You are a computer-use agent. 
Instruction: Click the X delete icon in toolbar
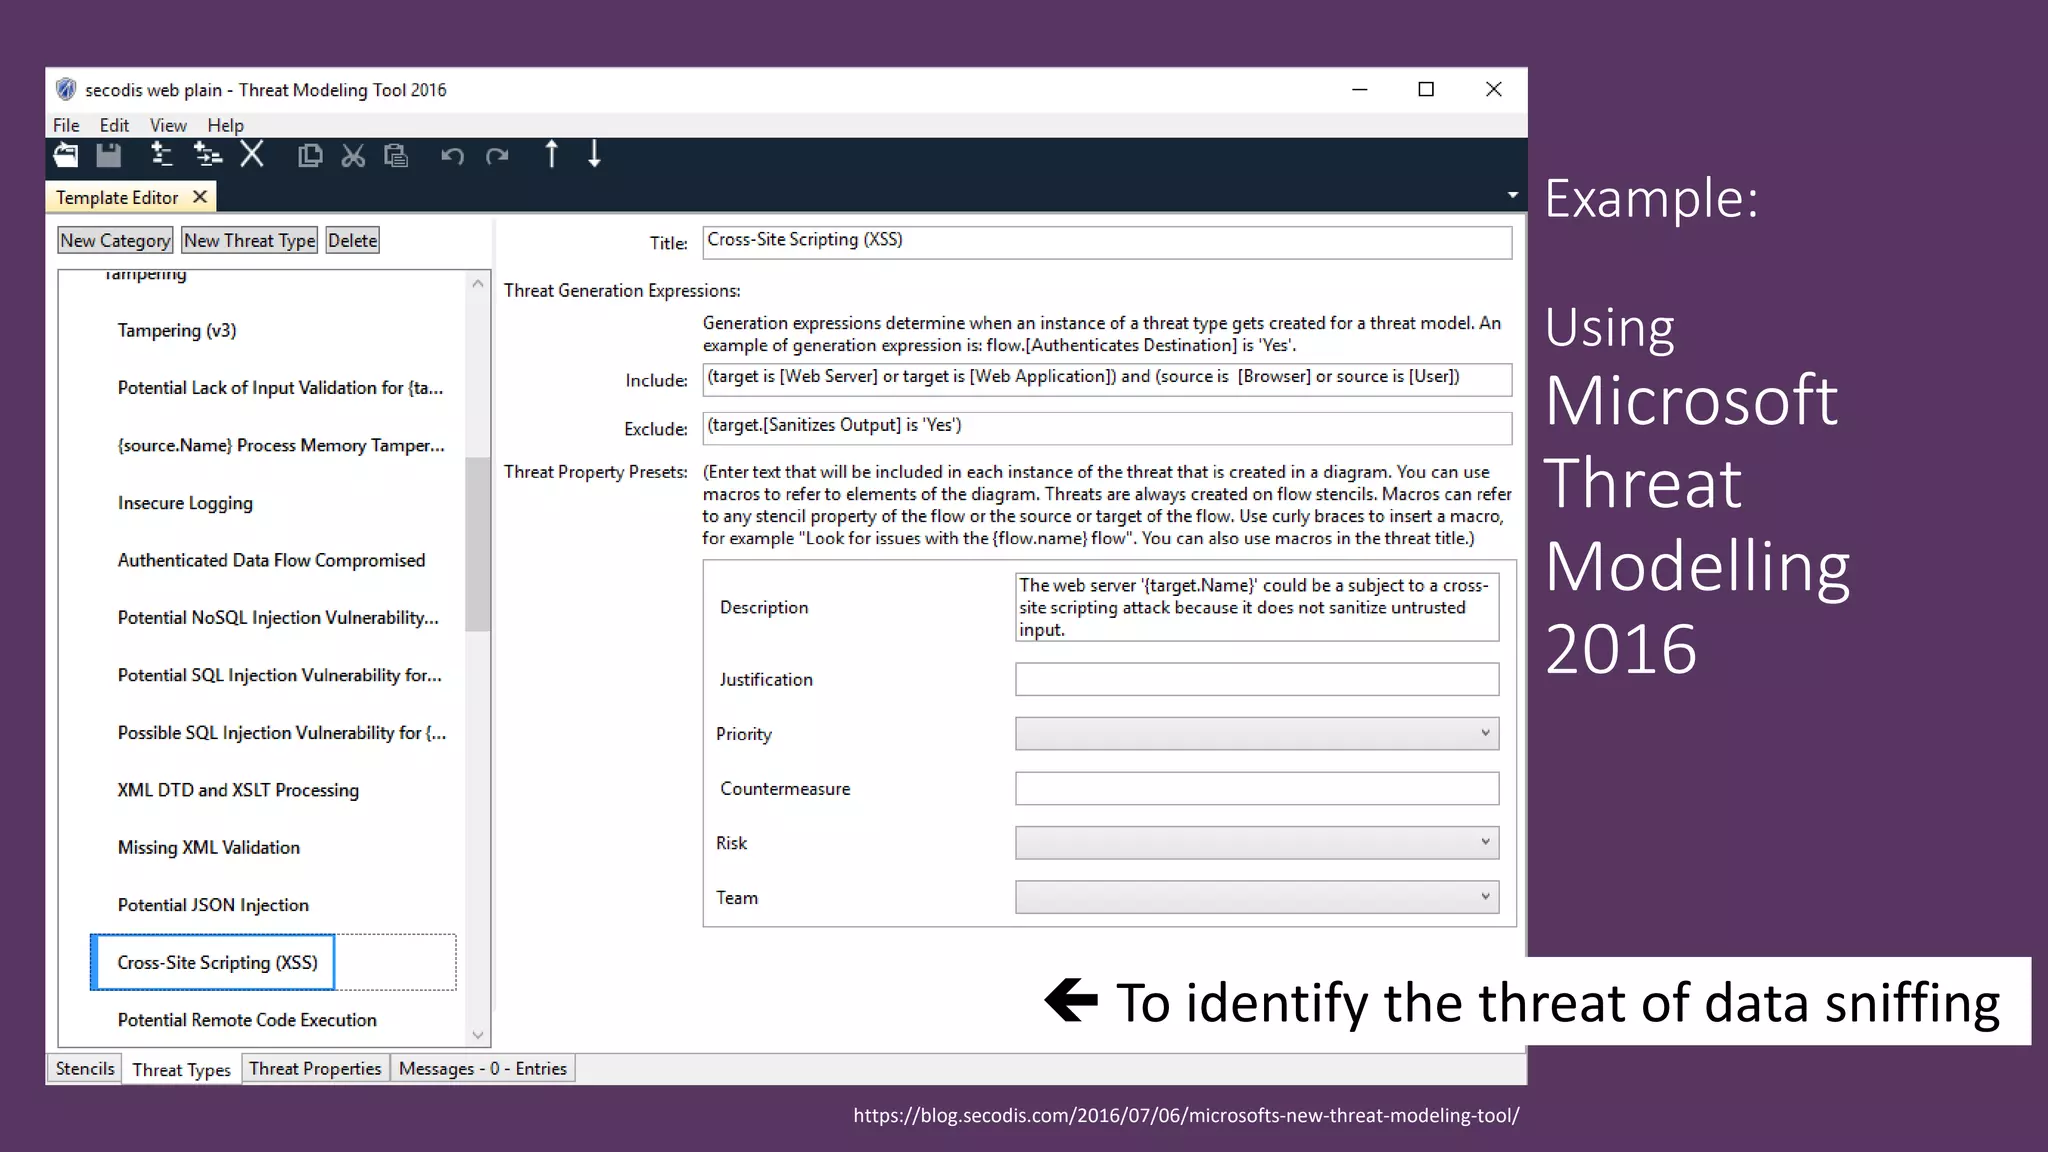pos(252,155)
